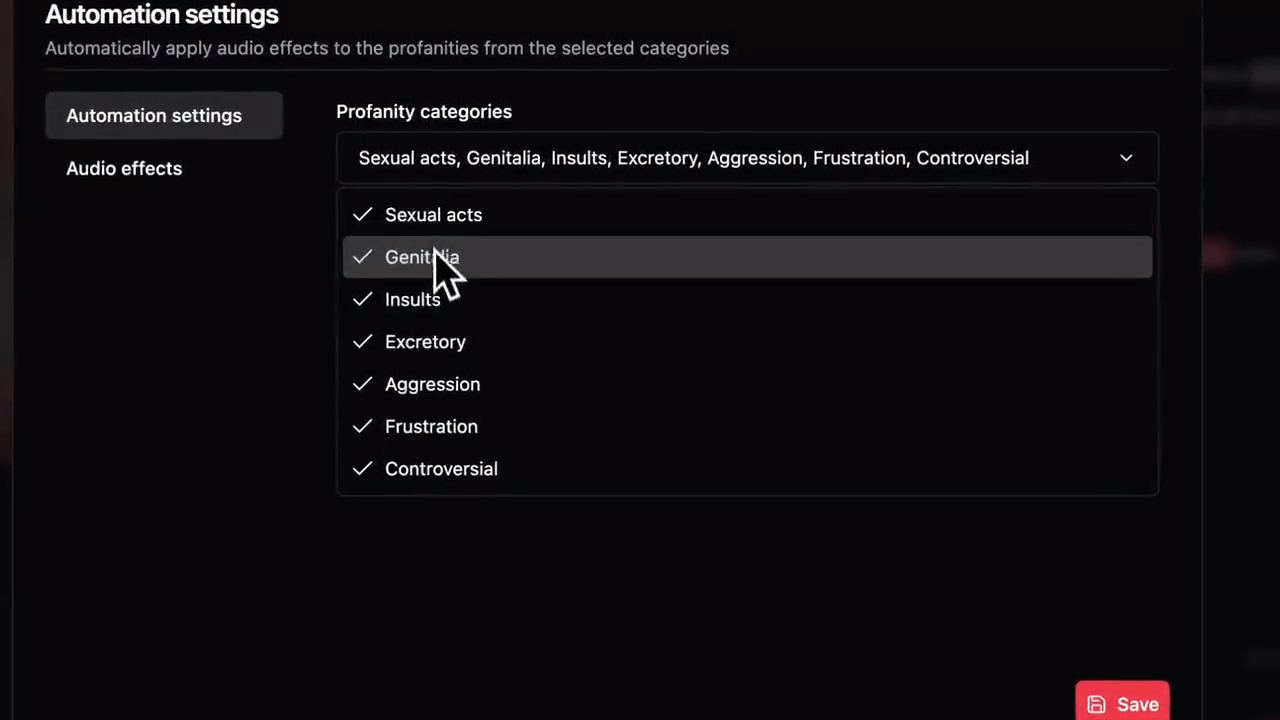Open the Audio effects tab
This screenshot has width=1280, height=720.
pyautogui.click(x=124, y=168)
